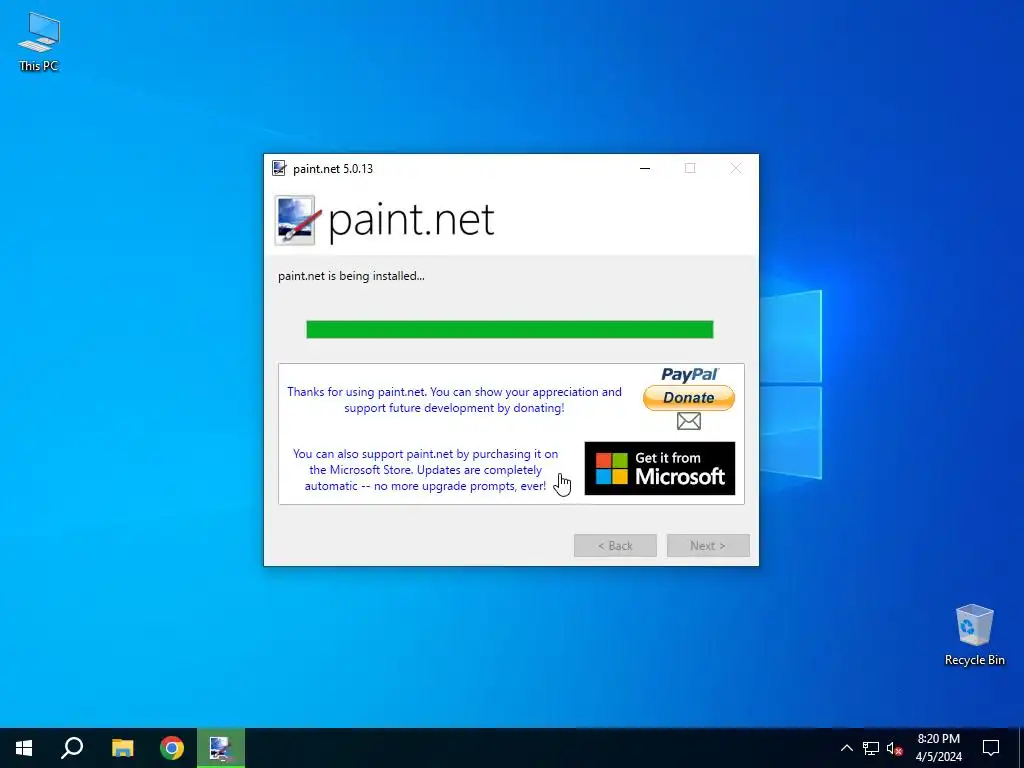
Task: Select the This PC desktop icon
Action: coord(39,42)
